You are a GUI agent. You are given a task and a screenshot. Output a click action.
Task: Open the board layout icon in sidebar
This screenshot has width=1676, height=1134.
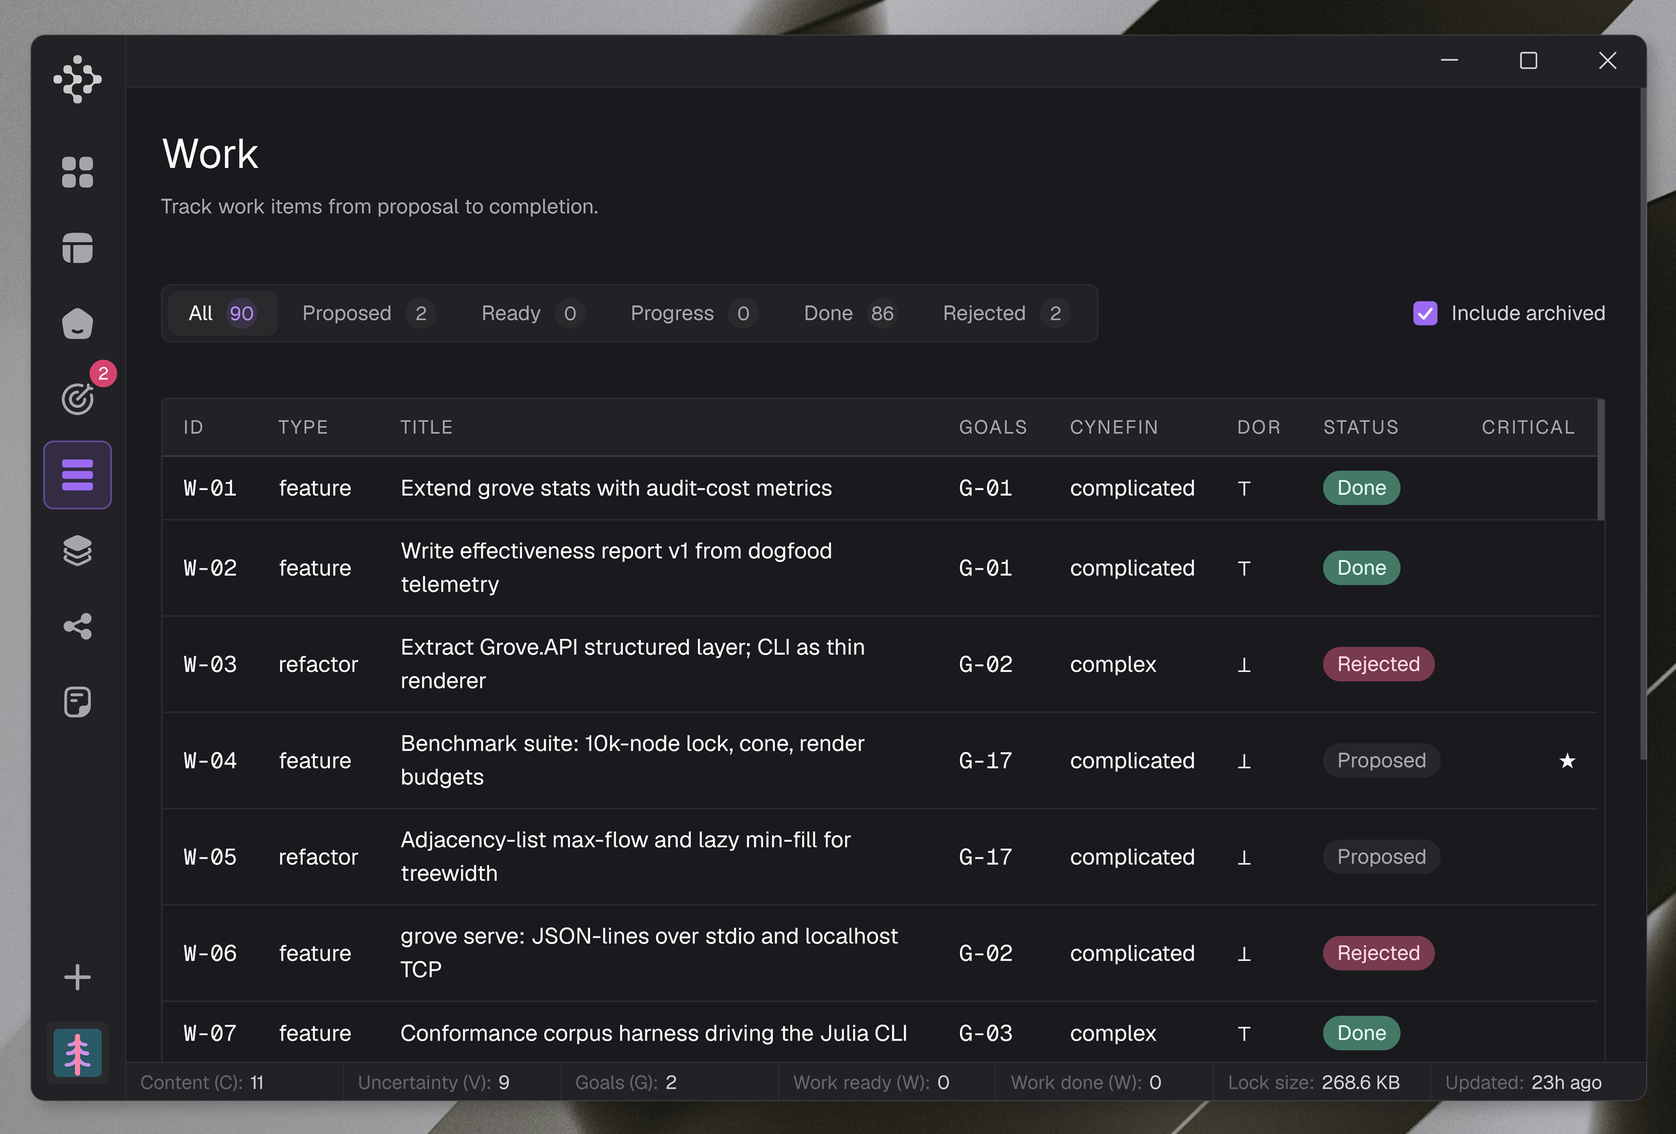[x=77, y=248]
